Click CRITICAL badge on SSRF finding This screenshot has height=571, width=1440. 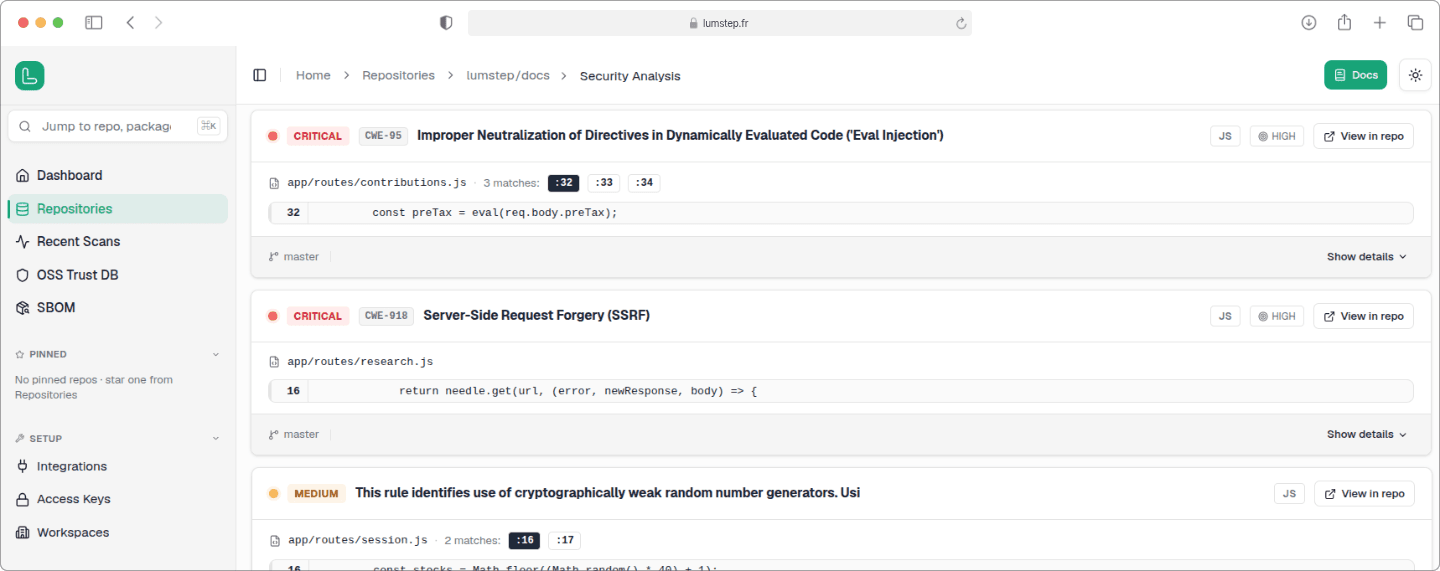(318, 316)
